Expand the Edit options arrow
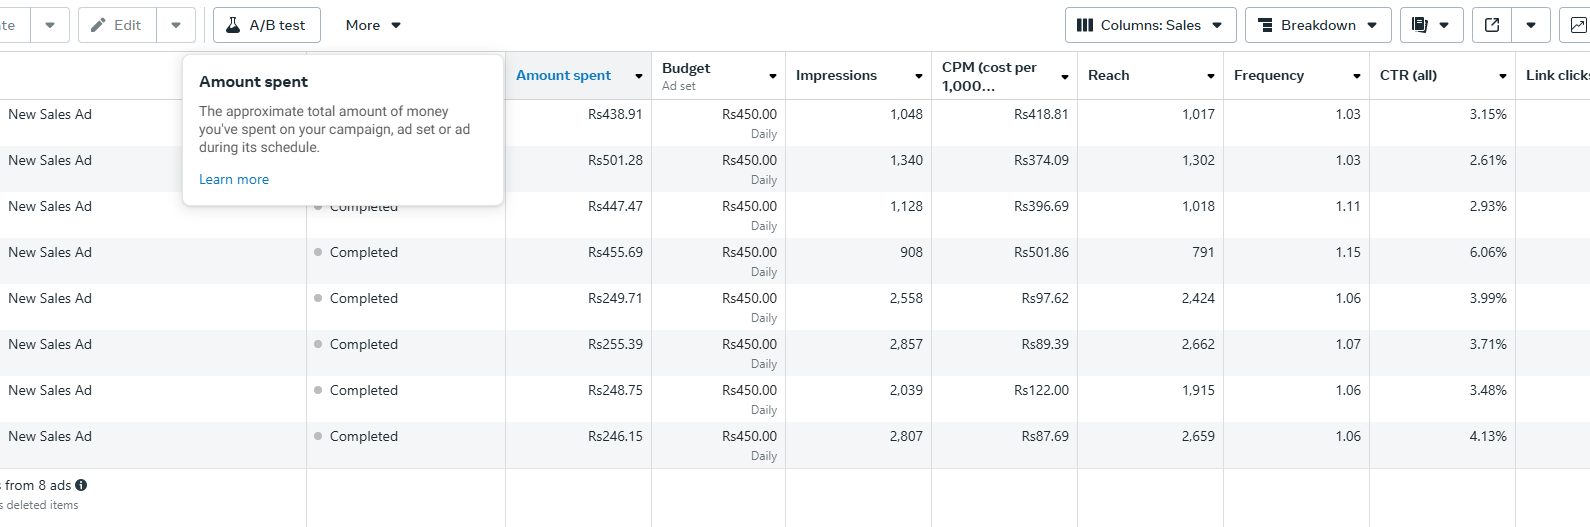This screenshot has height=527, width=1590. 176,25
